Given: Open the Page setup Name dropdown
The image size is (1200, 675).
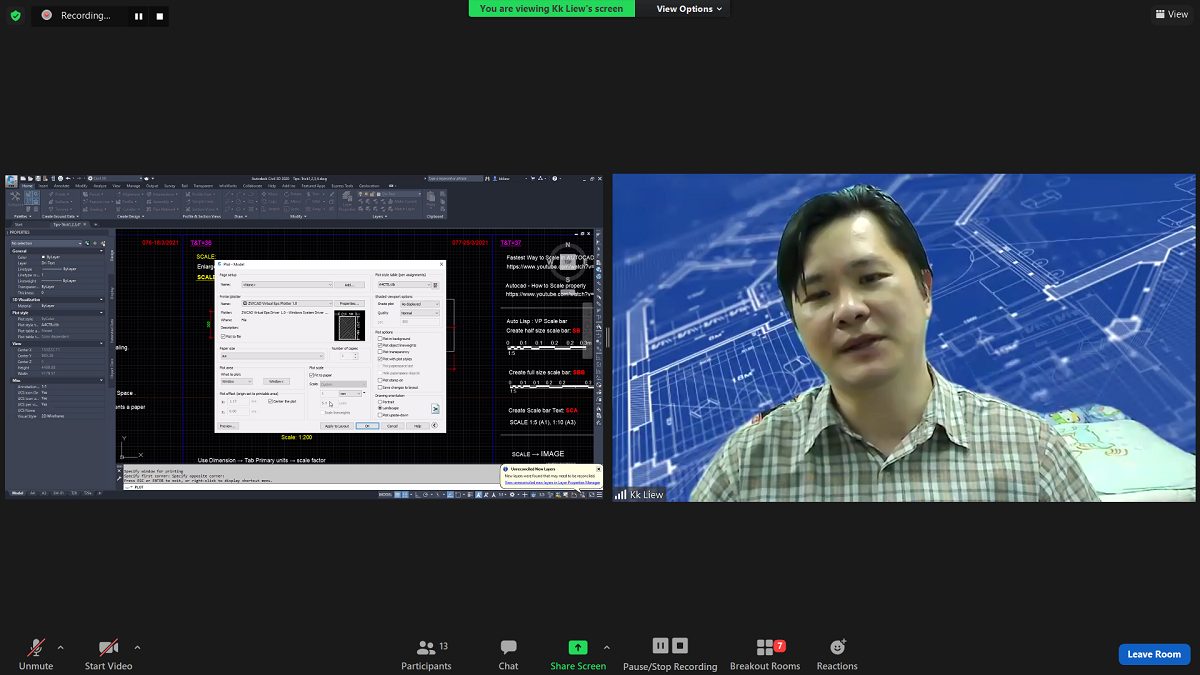Looking at the screenshot, I should click(x=287, y=285).
